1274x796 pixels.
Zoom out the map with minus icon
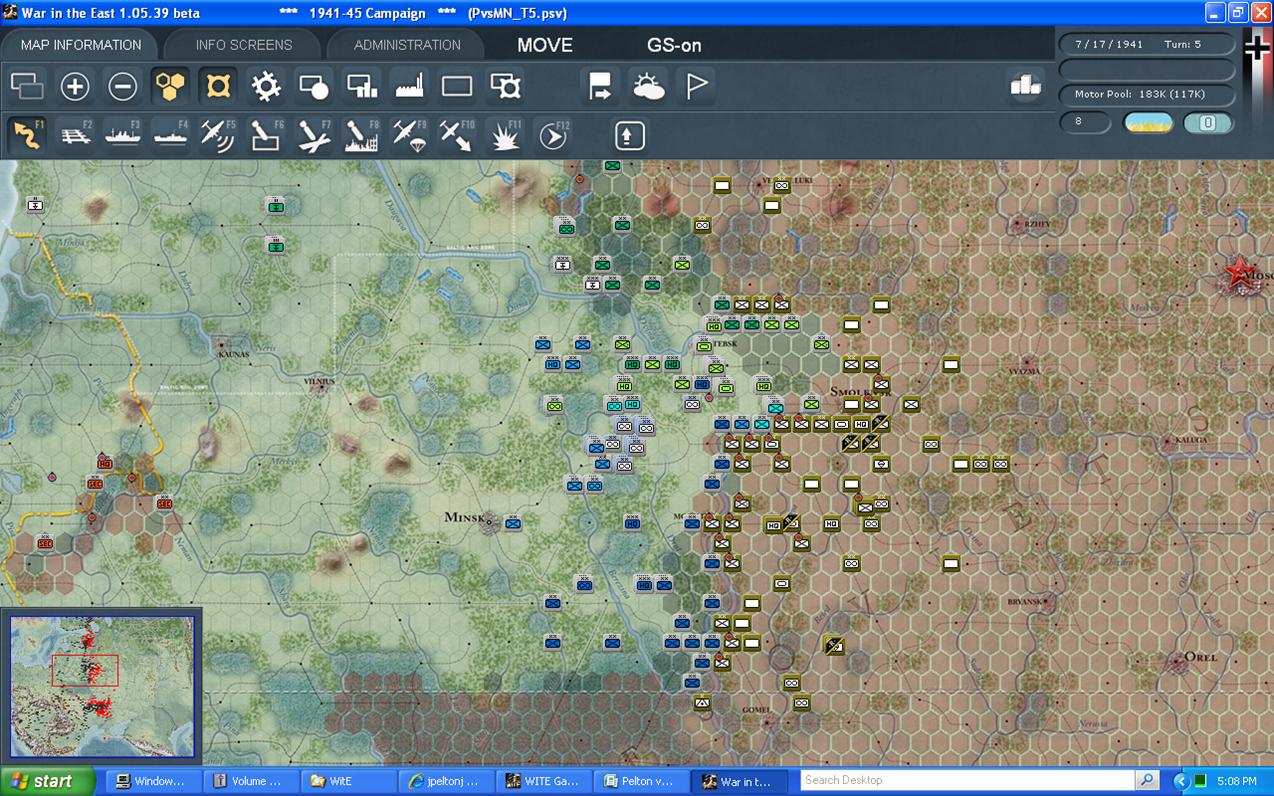tap(123, 86)
